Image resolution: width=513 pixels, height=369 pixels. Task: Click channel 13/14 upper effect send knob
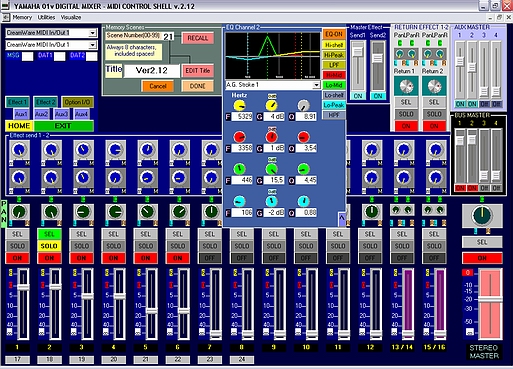(x=404, y=150)
